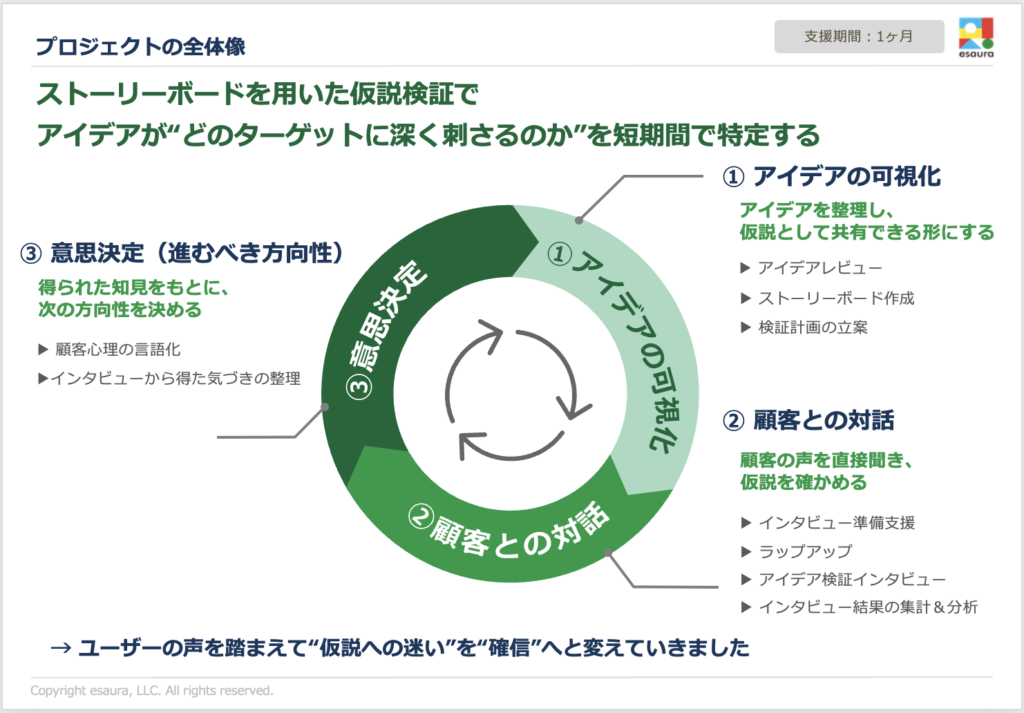The width and height of the screenshot is (1024, 713).
Task: Click the gray connector dot on the dark green segment
Action: 325,407
